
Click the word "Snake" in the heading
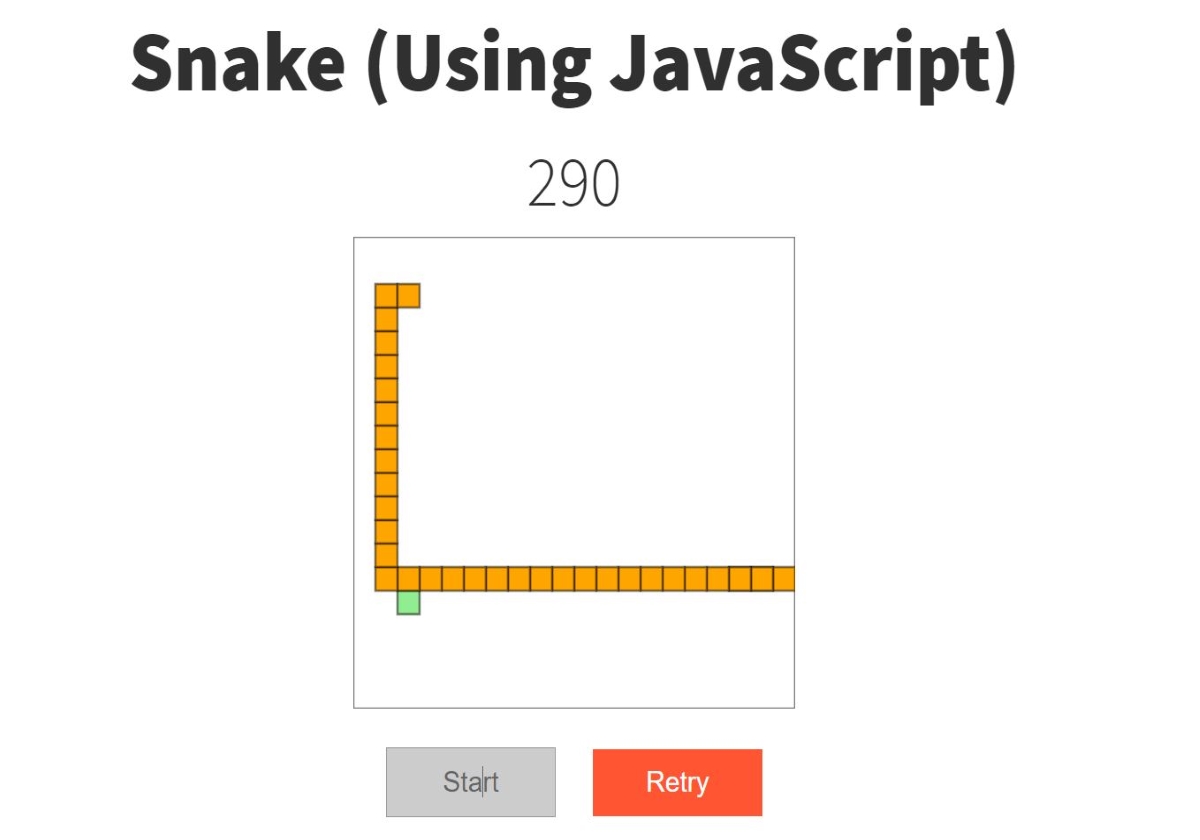(x=238, y=65)
